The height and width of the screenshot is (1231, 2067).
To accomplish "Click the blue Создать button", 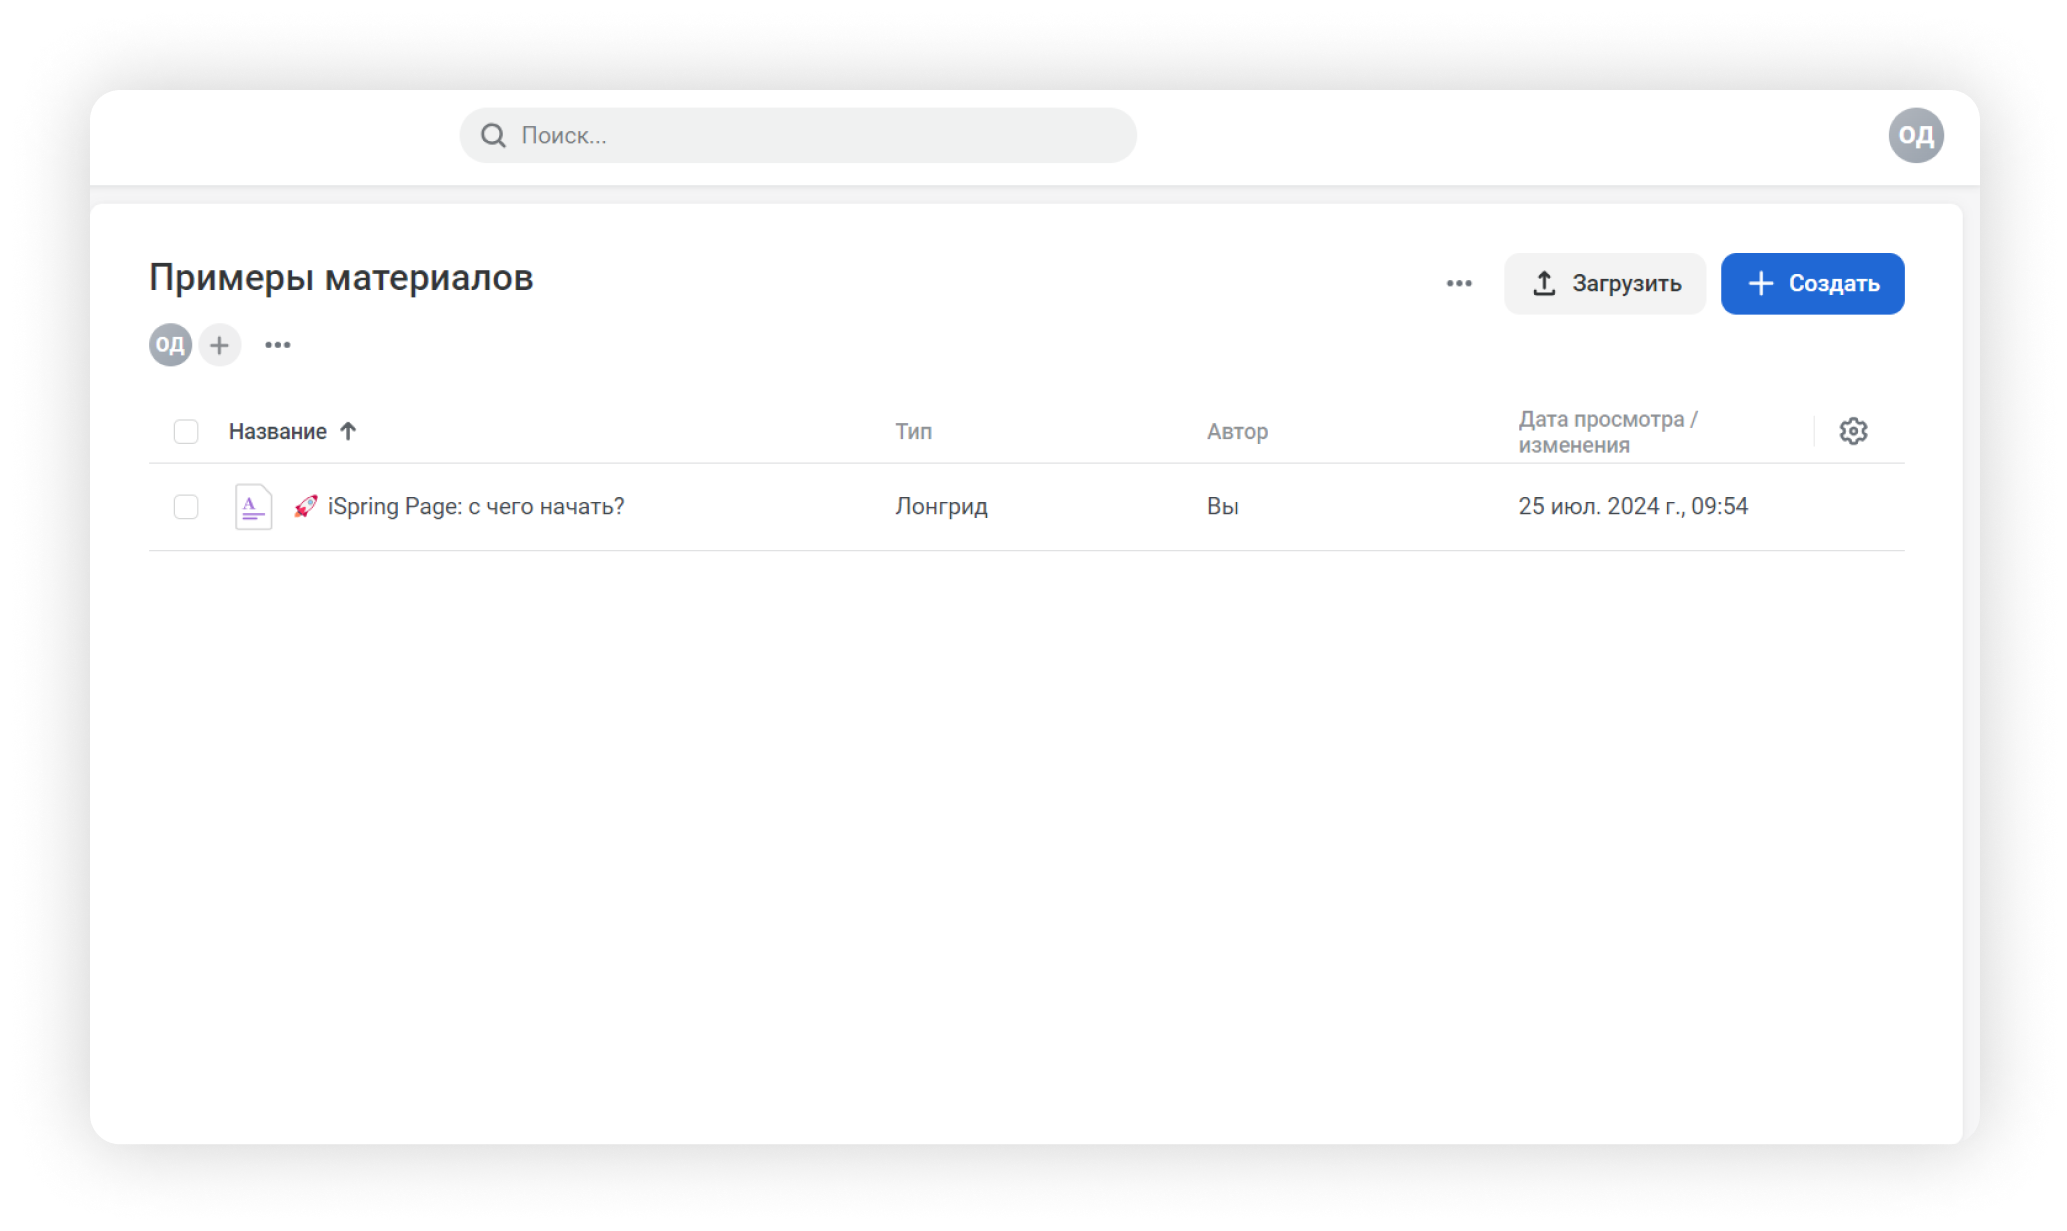I will [1812, 284].
